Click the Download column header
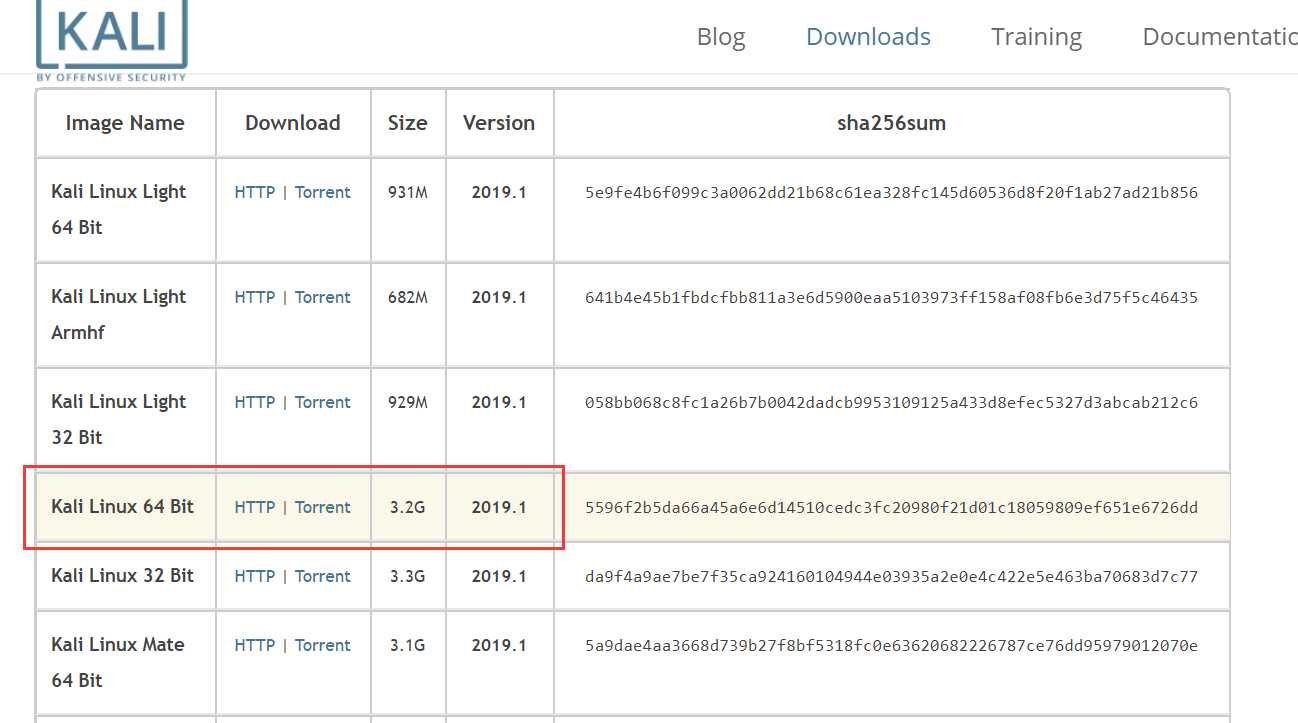The width and height of the screenshot is (1298, 723). click(293, 123)
